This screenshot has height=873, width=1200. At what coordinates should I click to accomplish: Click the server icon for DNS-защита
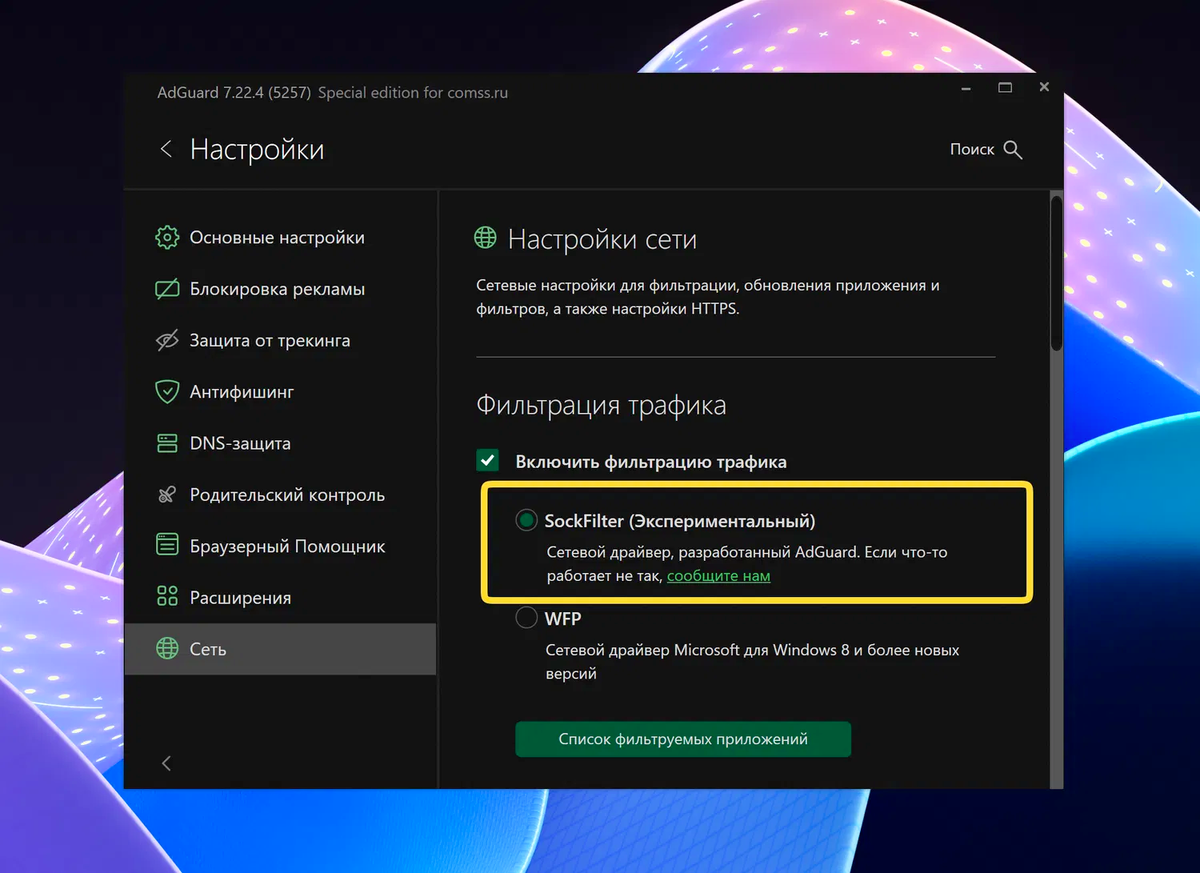click(167, 443)
